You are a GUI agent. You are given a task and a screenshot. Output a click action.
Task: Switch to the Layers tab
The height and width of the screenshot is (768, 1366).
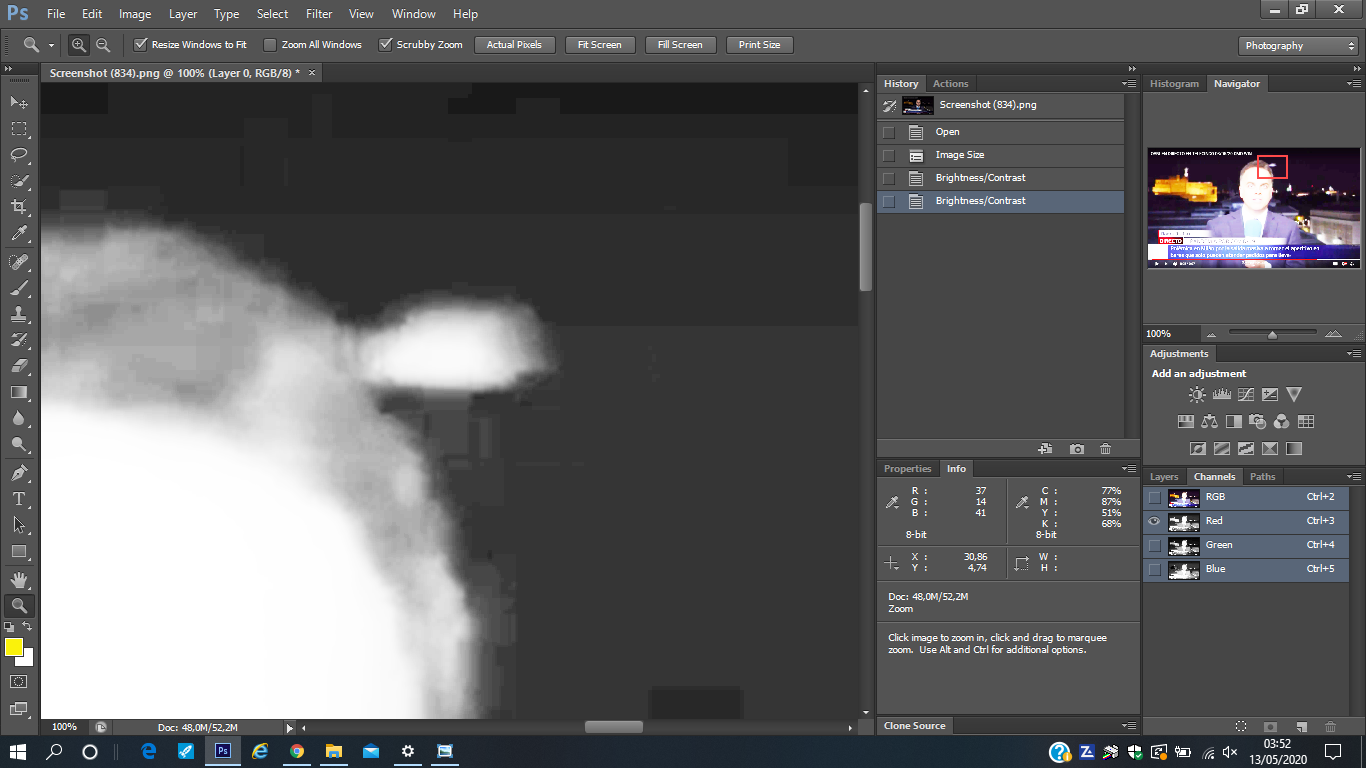(1164, 477)
